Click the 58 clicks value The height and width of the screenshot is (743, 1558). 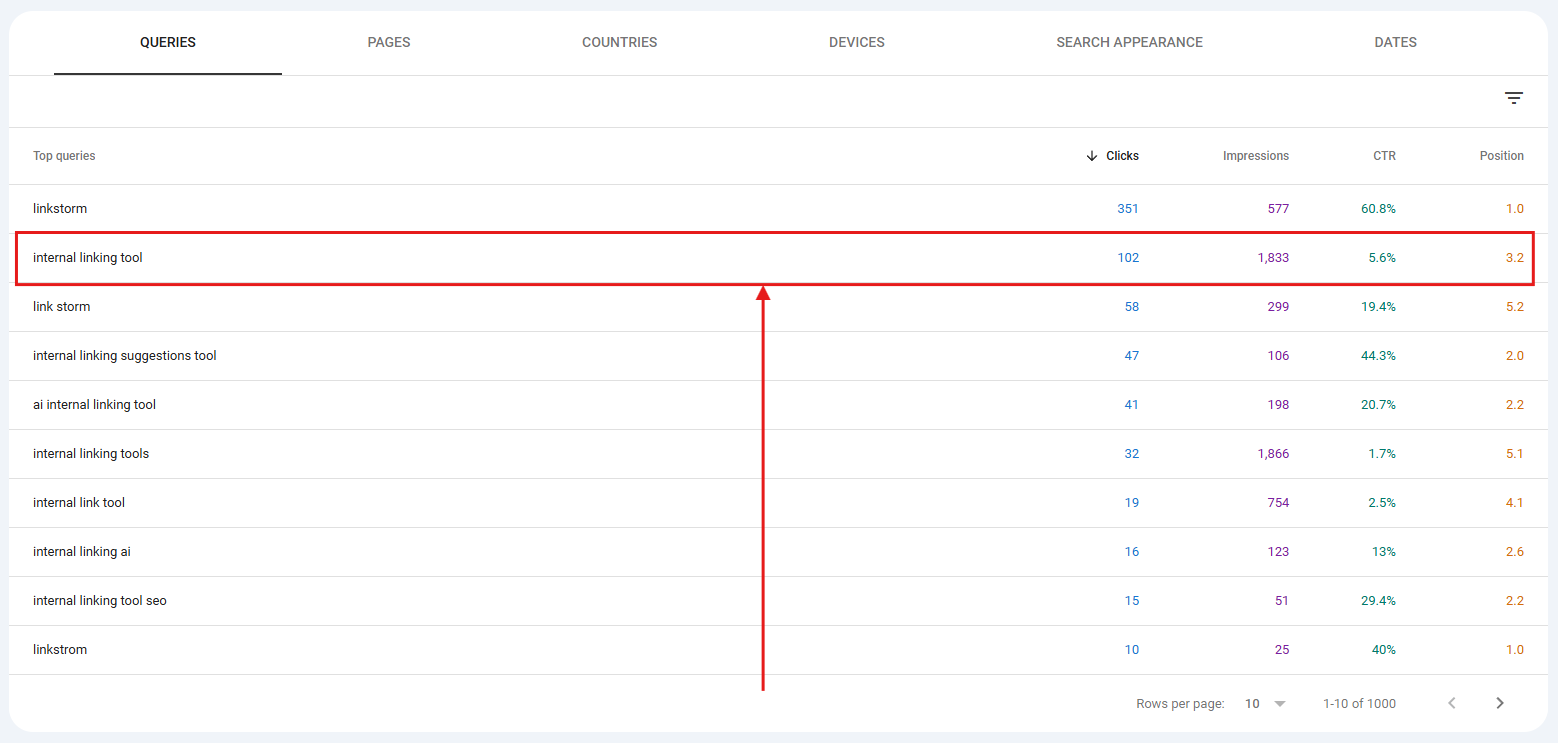pyautogui.click(x=1132, y=307)
